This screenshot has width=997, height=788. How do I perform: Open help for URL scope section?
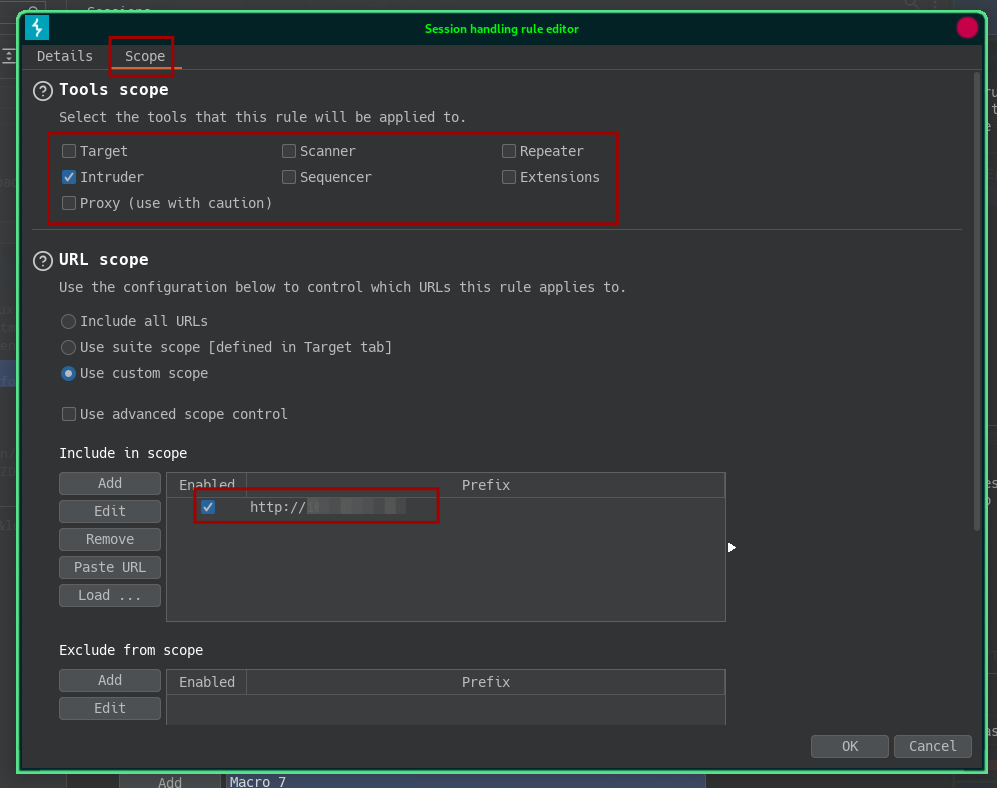(43, 261)
